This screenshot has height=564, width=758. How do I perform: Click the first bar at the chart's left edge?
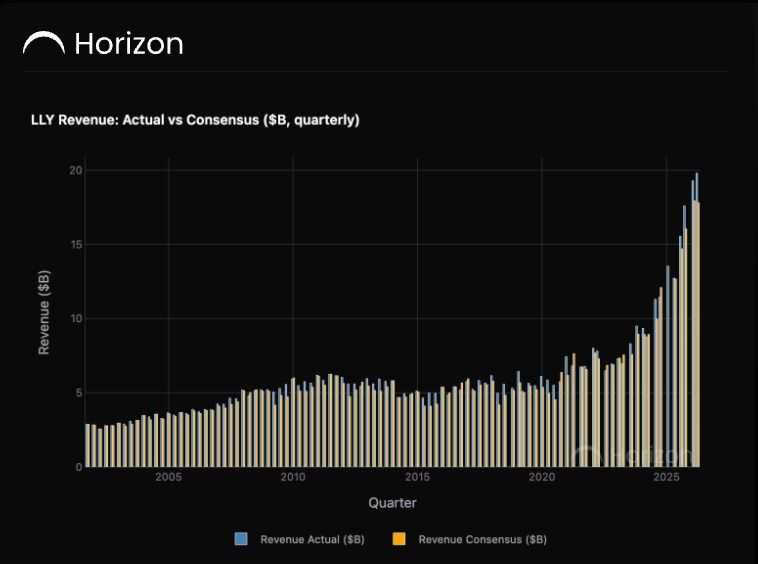(87, 446)
